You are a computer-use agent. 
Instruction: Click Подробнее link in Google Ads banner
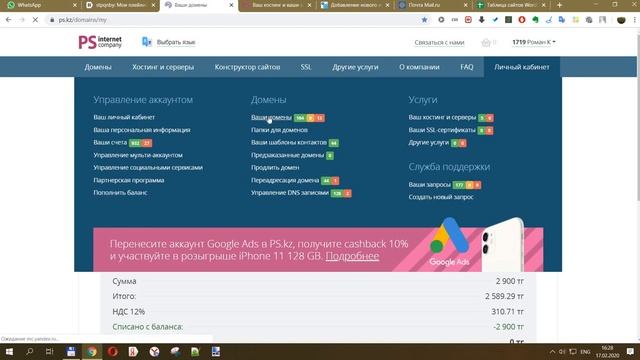[x=352, y=256]
